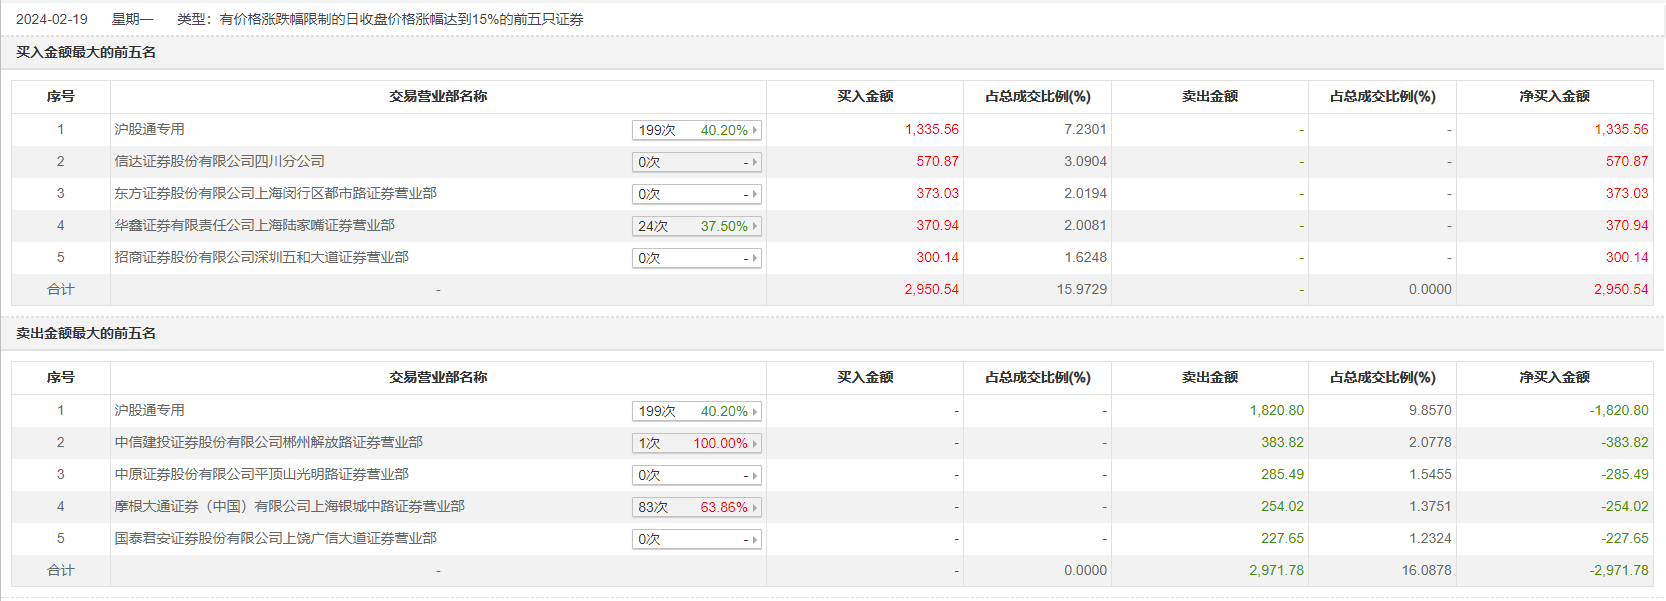
Task: Click 净买入金额 column header in sell-side table
Action: pyautogui.click(x=1554, y=377)
